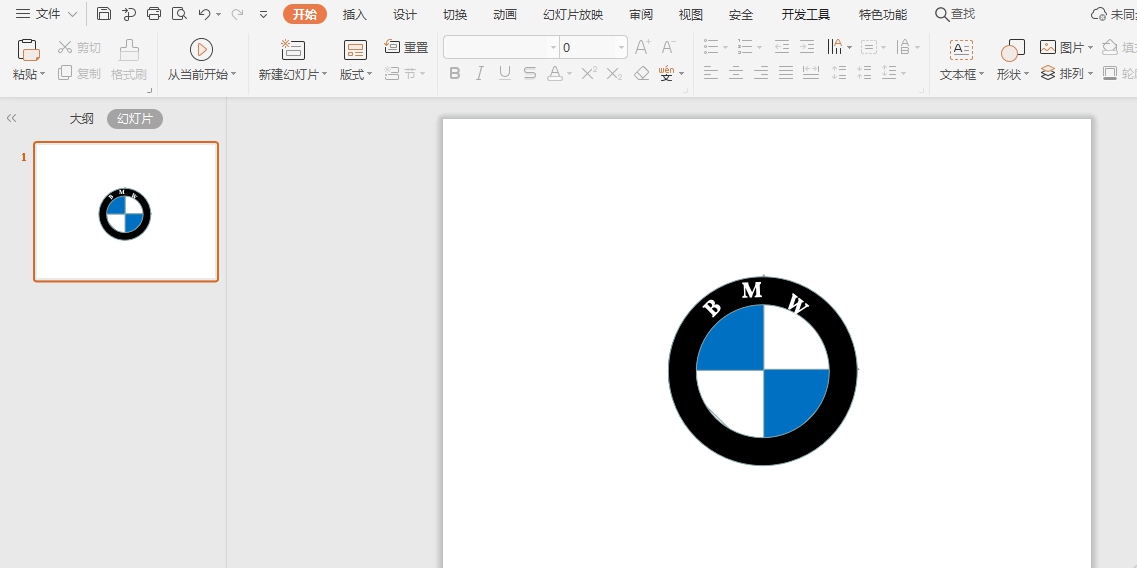
Task: Toggle align text left
Action: point(711,73)
